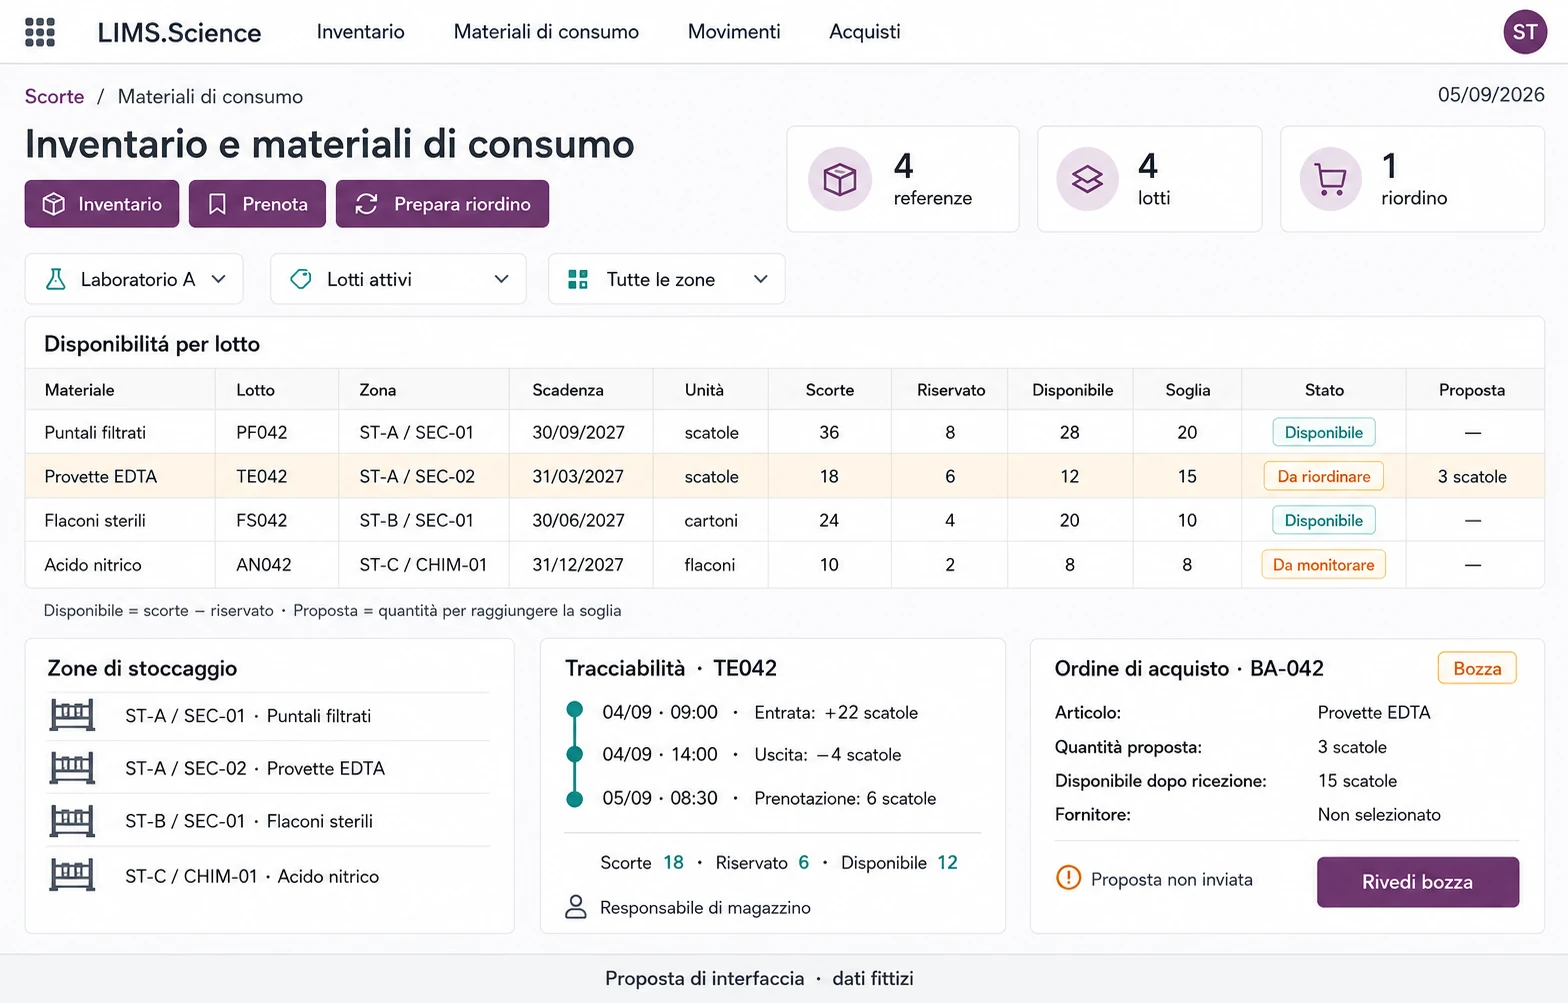
Task: Expand the Tutte le zone dropdown
Action: (x=666, y=279)
